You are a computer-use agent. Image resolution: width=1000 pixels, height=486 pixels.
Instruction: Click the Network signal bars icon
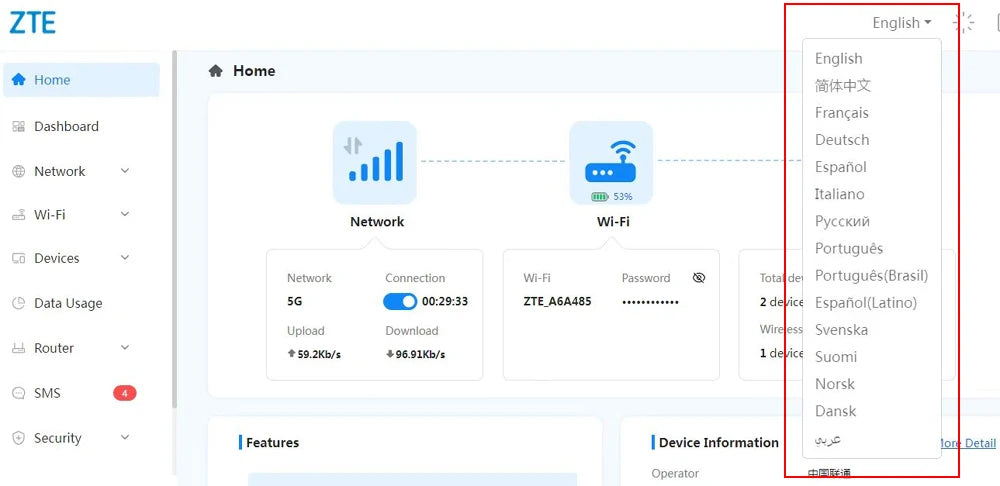375,162
